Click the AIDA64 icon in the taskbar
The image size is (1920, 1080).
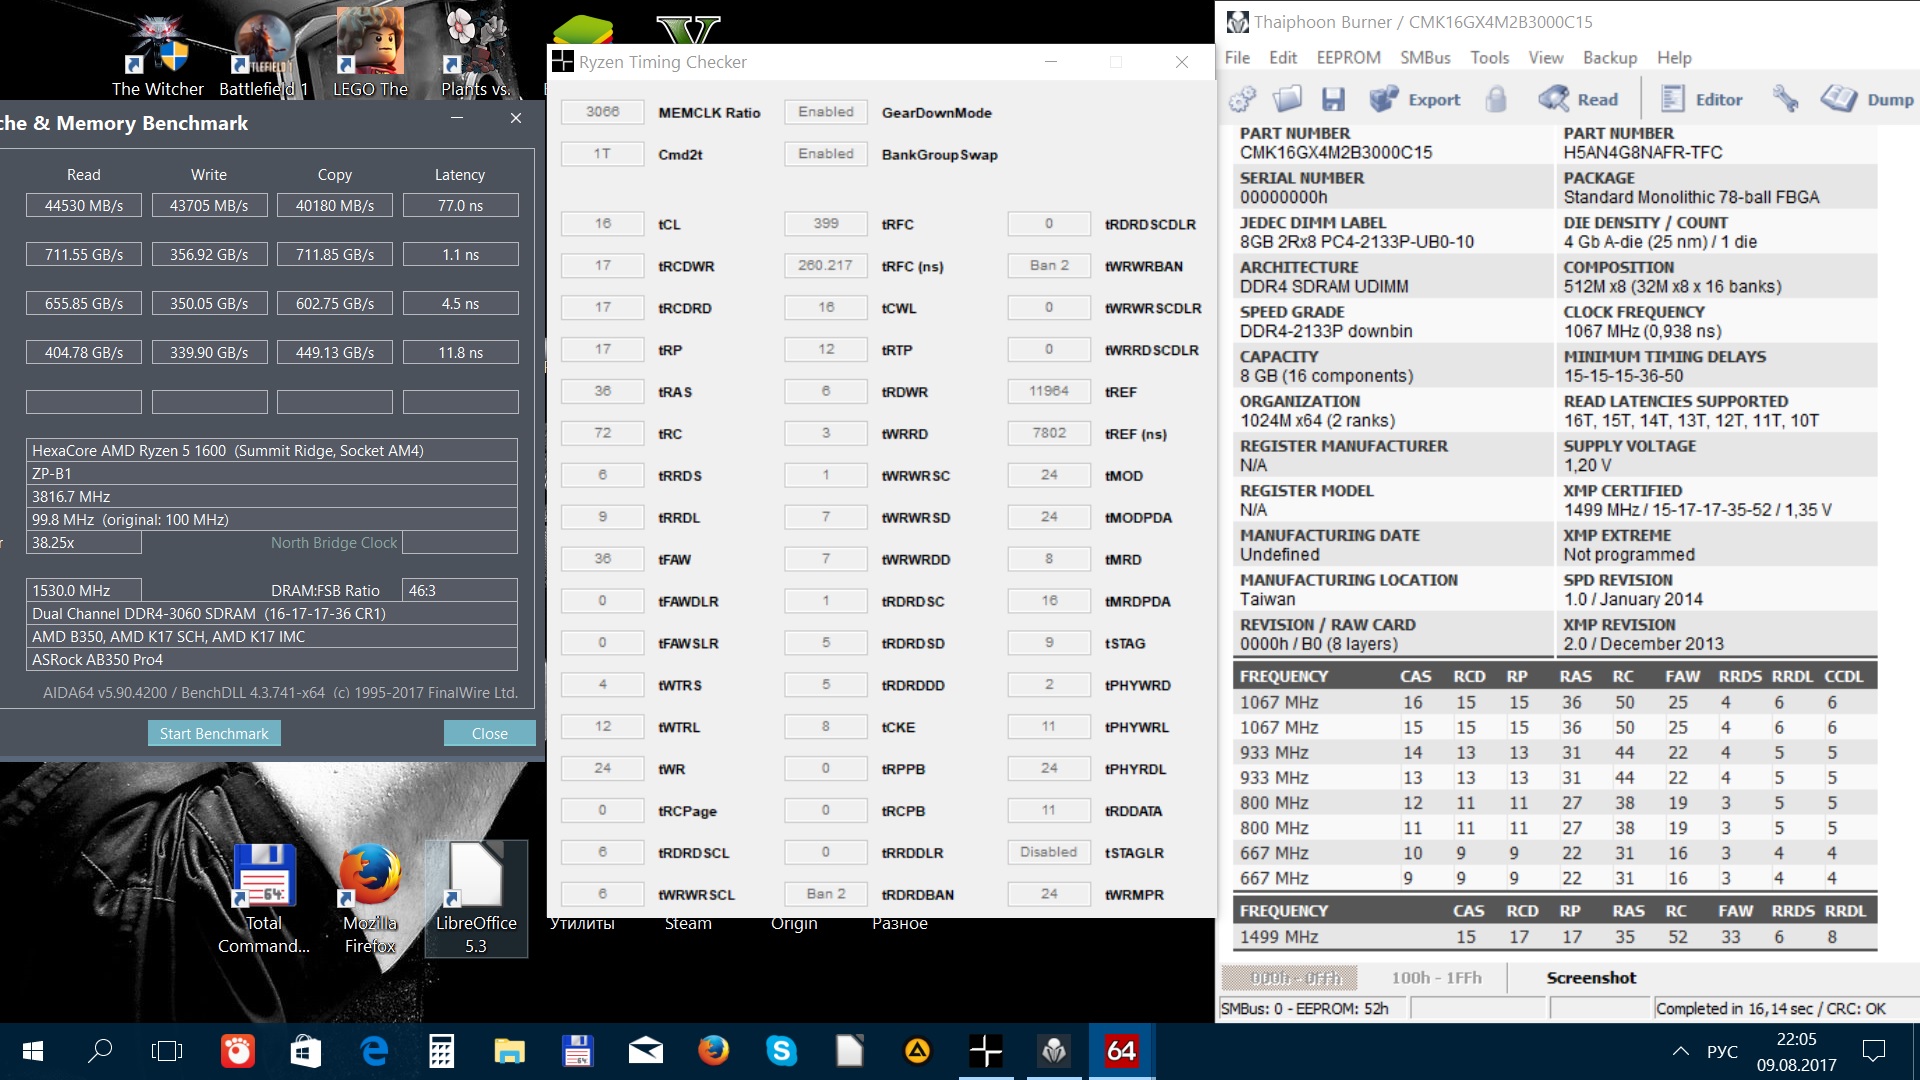click(1121, 1050)
